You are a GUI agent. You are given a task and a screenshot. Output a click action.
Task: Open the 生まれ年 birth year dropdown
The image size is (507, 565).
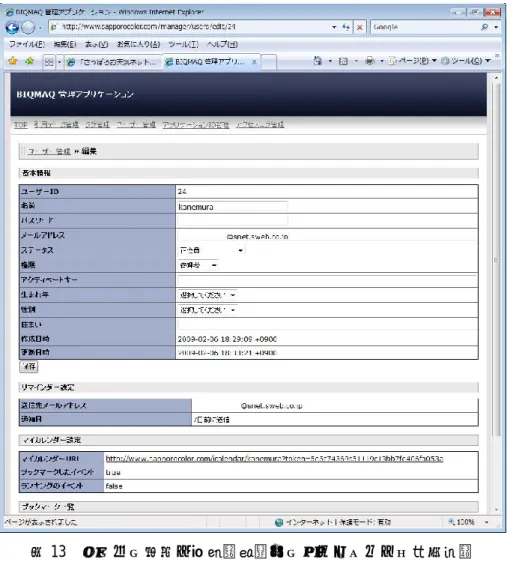click(x=208, y=295)
